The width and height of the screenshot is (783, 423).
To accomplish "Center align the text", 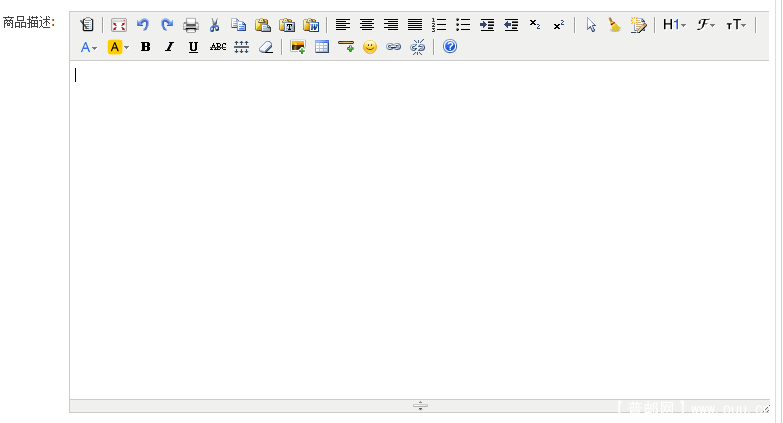I will [367, 25].
